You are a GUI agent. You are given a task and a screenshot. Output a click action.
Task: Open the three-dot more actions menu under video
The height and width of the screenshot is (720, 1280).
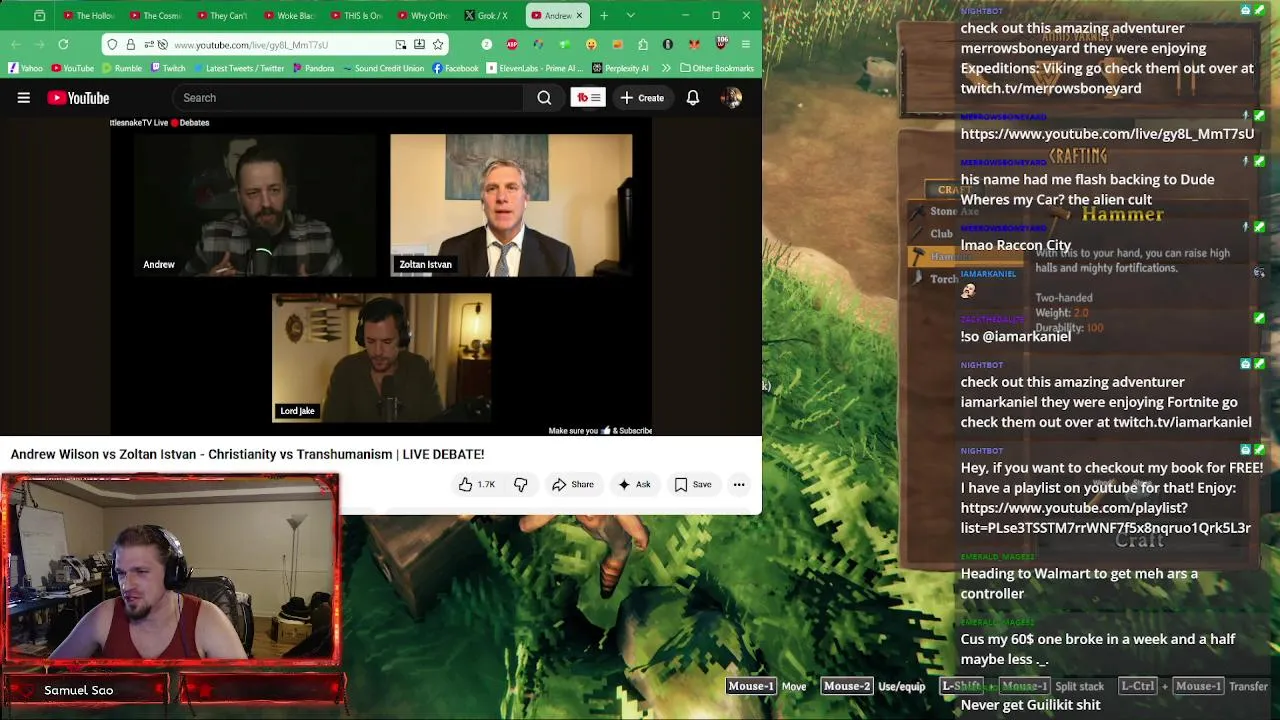[x=739, y=485]
